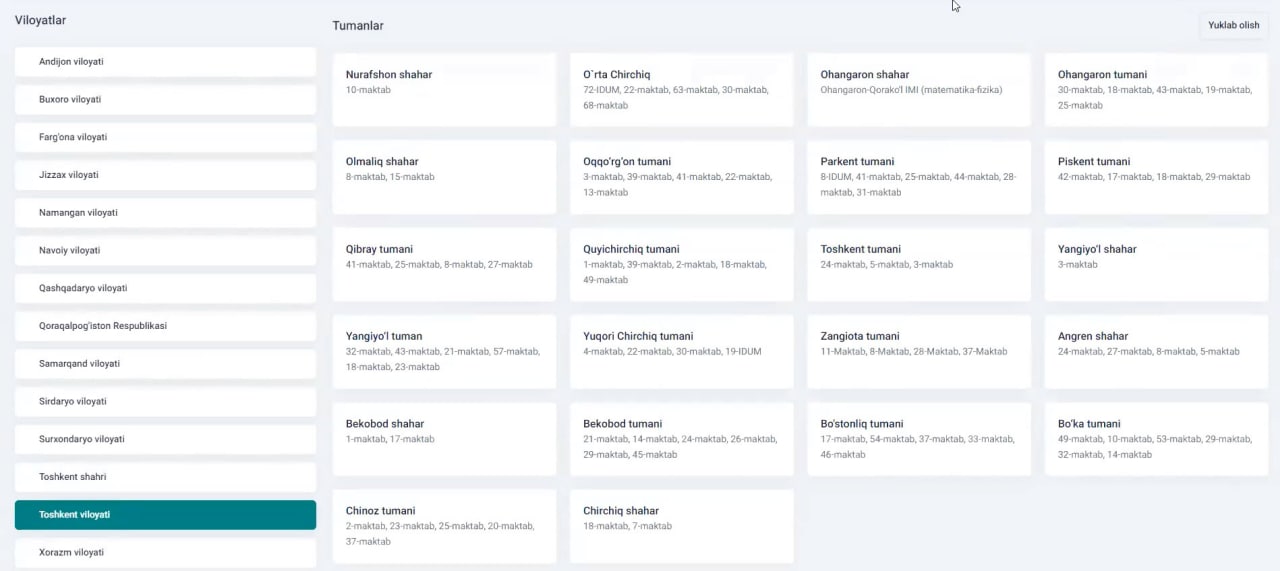
Task: Open the Oqqo'rg'on tumani card
Action: coord(682,177)
